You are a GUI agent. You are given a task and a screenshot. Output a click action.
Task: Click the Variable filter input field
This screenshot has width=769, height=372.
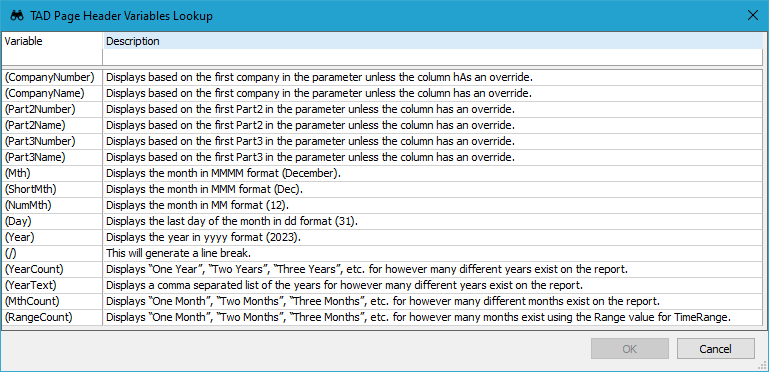52,57
